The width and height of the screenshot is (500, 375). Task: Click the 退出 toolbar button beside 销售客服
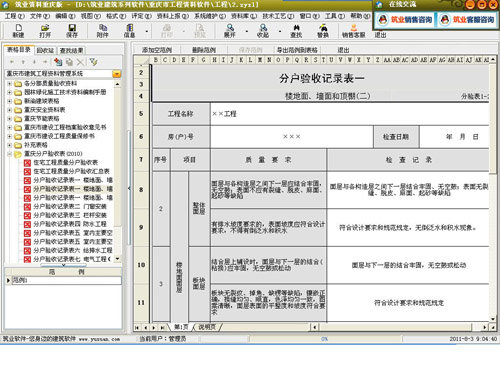(x=380, y=35)
